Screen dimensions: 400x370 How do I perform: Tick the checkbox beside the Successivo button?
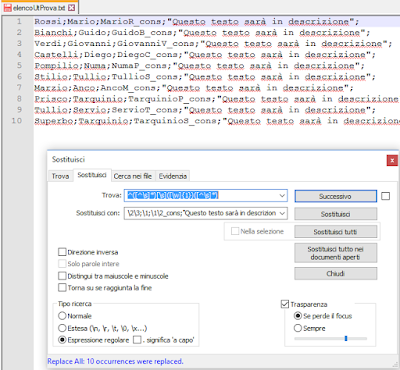(x=385, y=196)
